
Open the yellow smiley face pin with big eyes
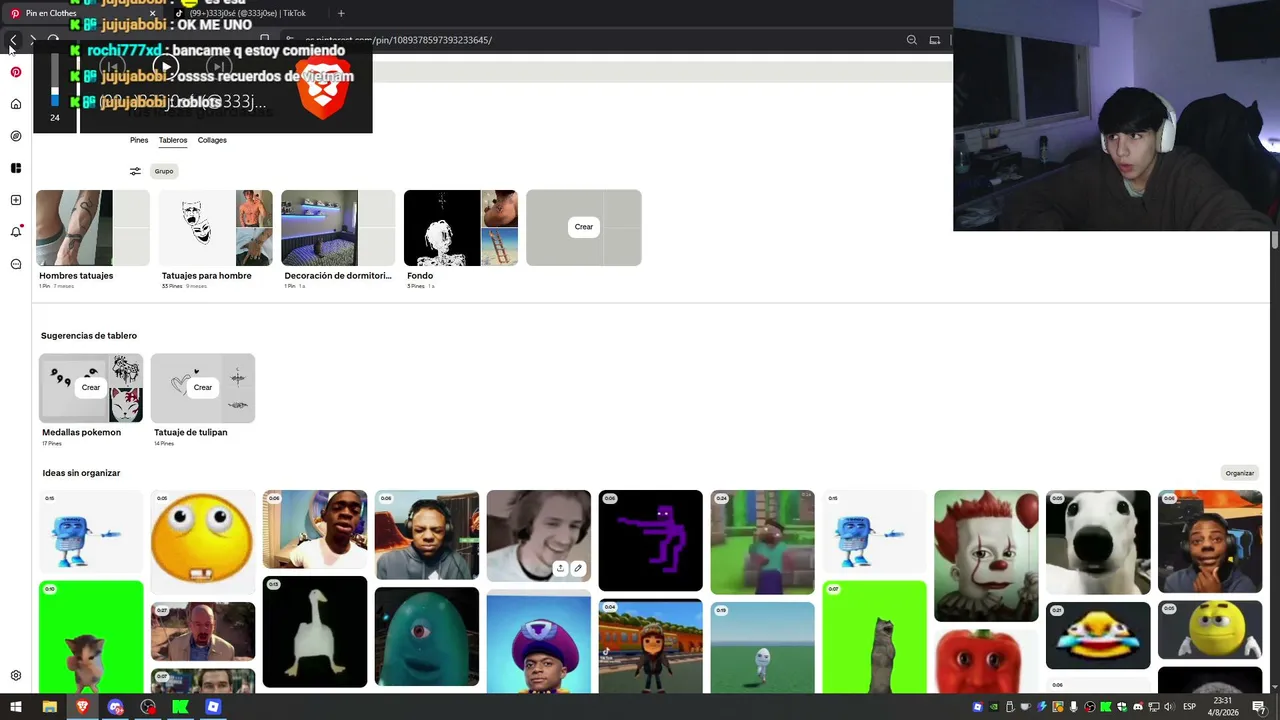click(203, 542)
